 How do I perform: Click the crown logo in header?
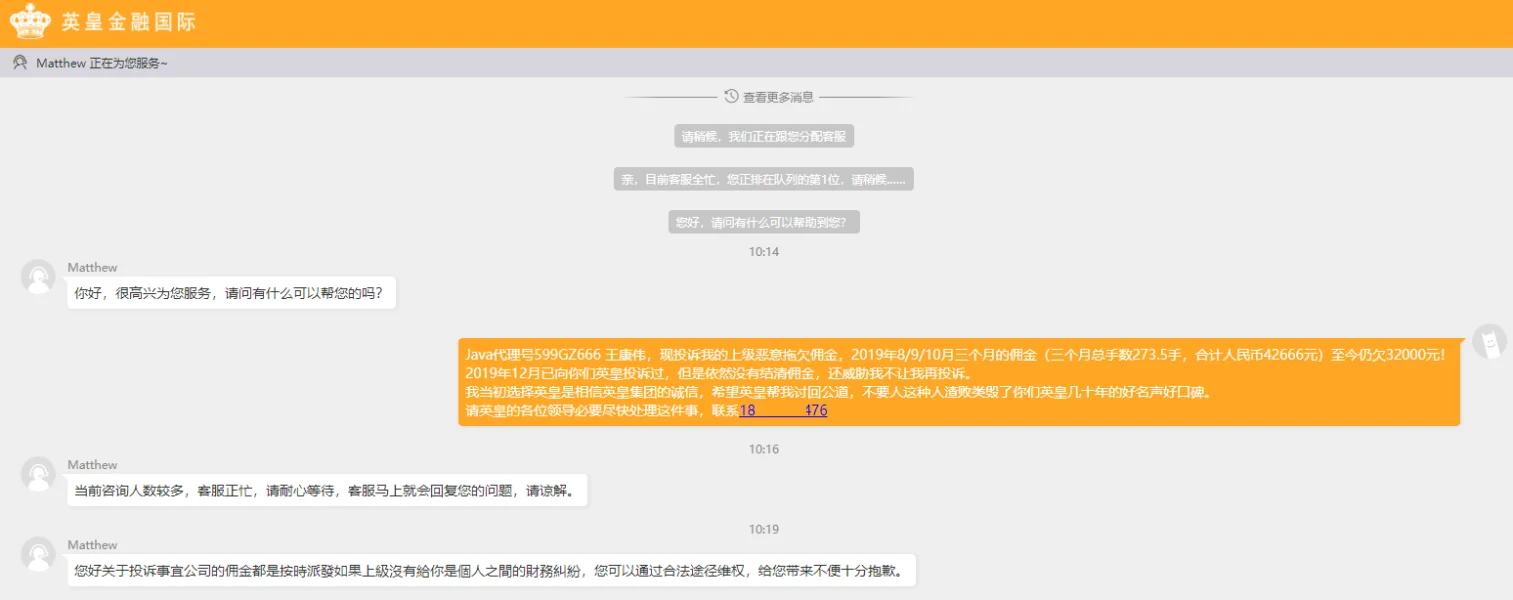(x=30, y=22)
